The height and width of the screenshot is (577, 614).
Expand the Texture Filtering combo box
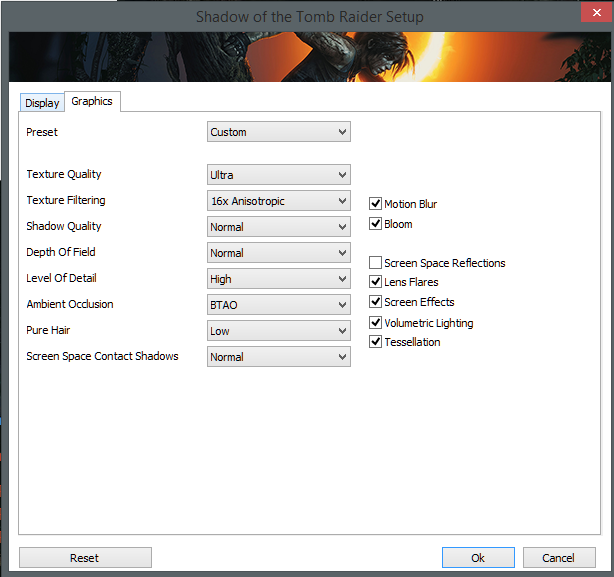[279, 201]
